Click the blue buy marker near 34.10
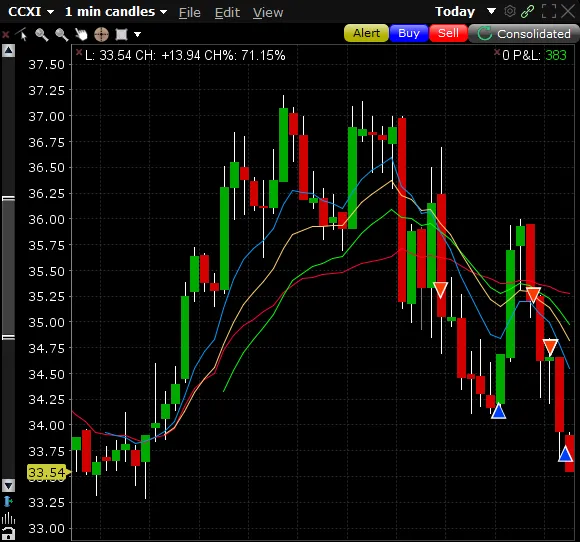The width and height of the screenshot is (580, 542). (x=499, y=411)
